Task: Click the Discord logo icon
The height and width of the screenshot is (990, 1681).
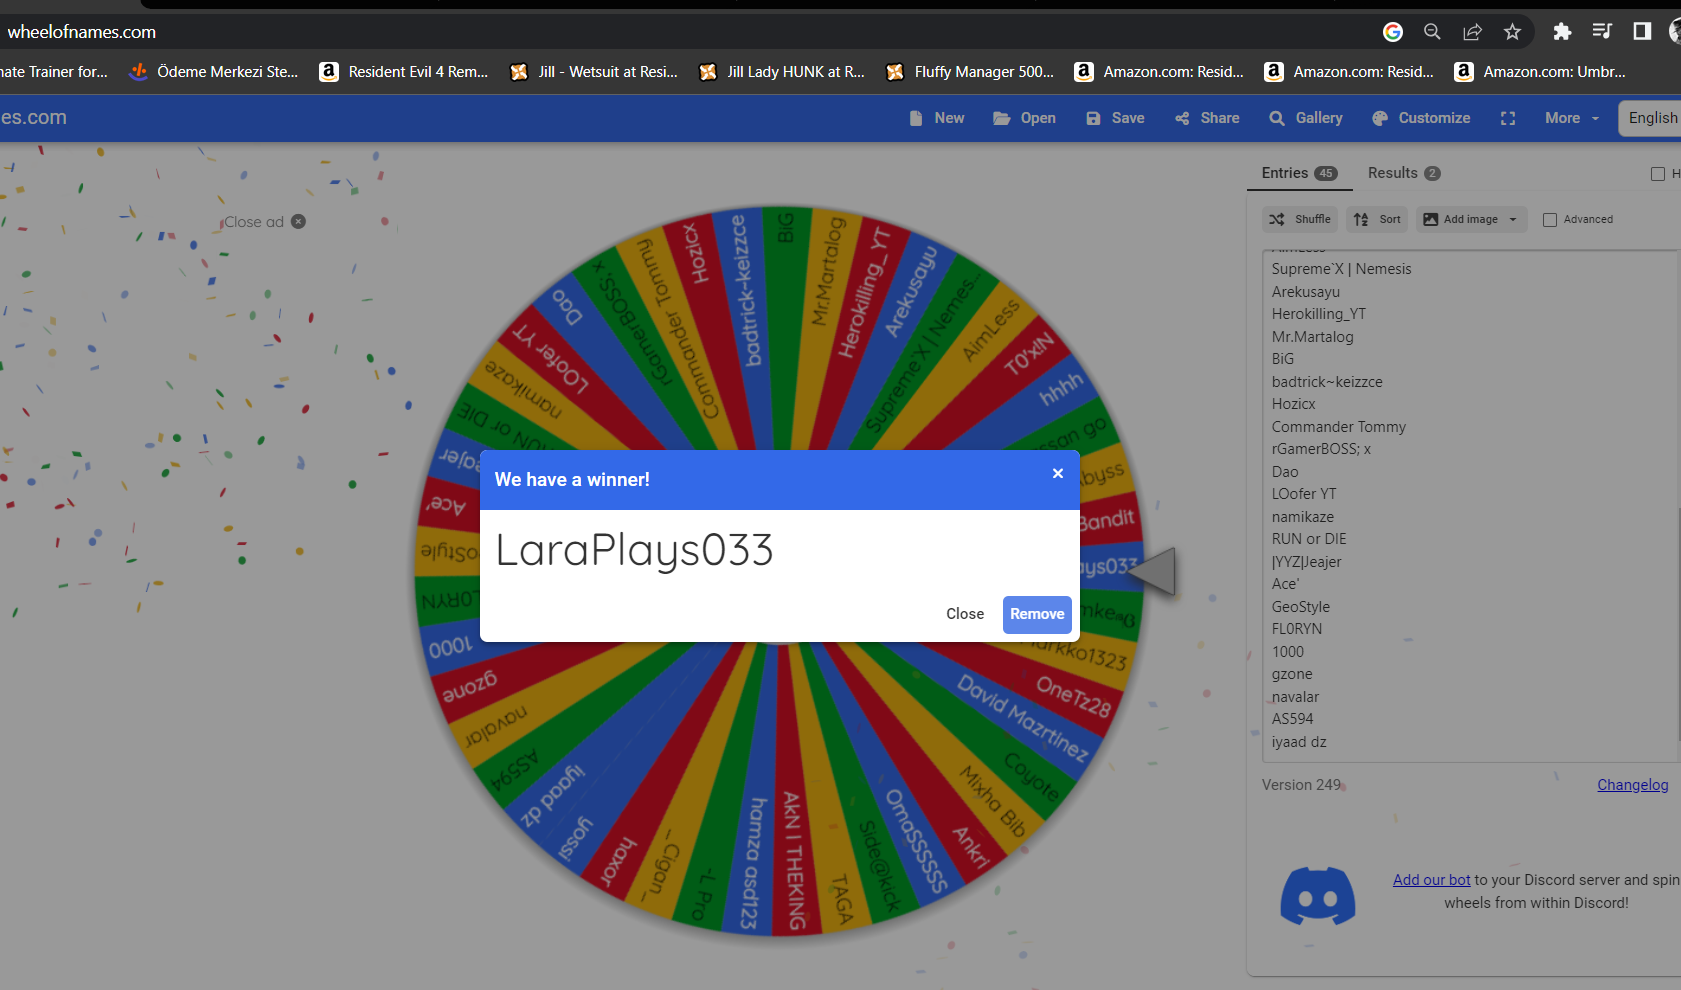Action: tap(1317, 896)
